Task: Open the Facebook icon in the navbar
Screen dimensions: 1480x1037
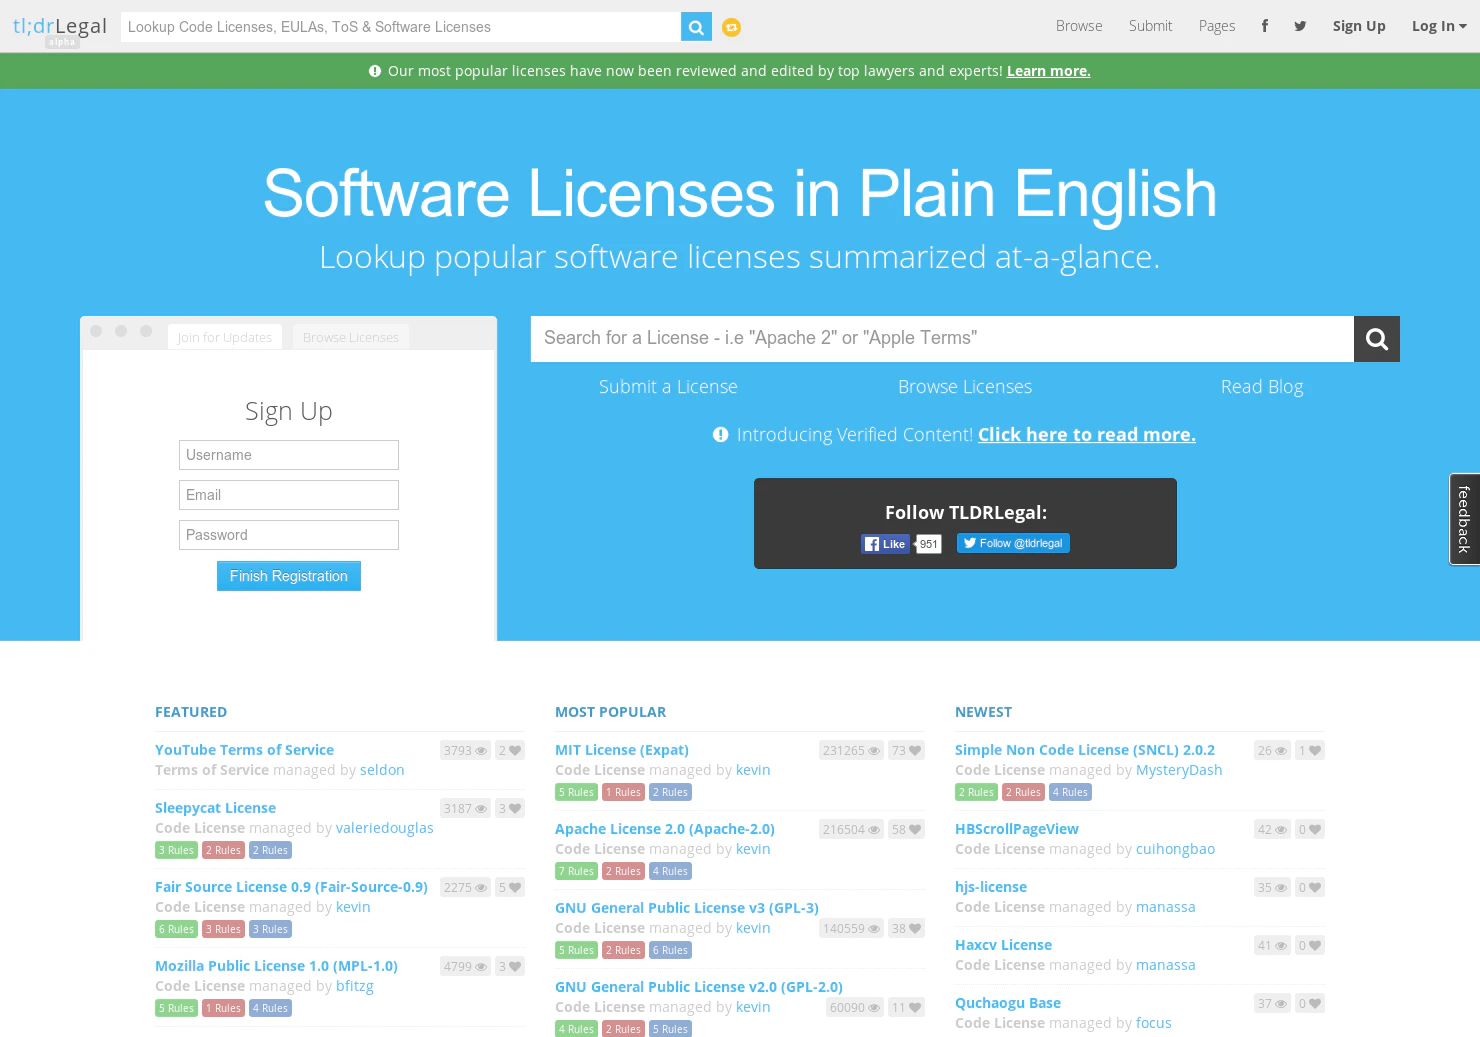Action: (x=1265, y=26)
